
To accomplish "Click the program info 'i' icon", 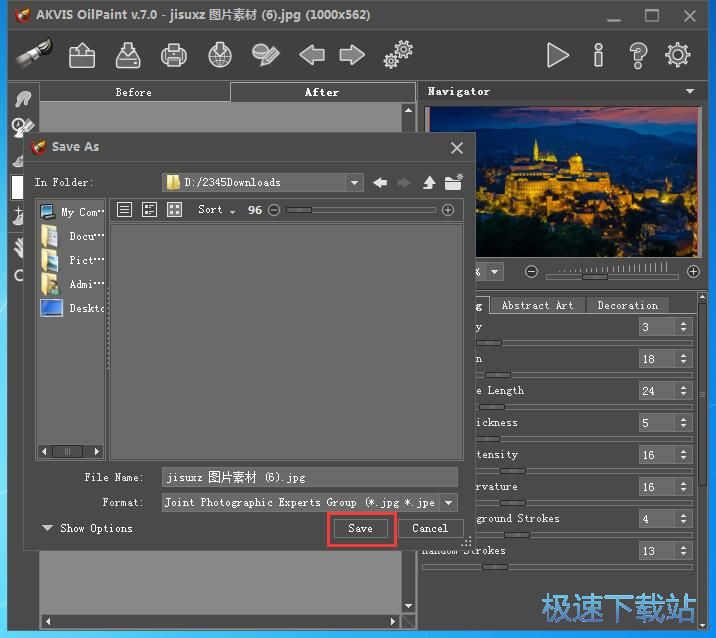I will click(x=598, y=55).
